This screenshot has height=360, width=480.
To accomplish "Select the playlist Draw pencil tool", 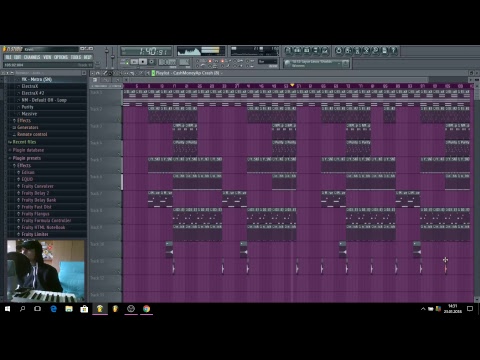I will point(105,73).
